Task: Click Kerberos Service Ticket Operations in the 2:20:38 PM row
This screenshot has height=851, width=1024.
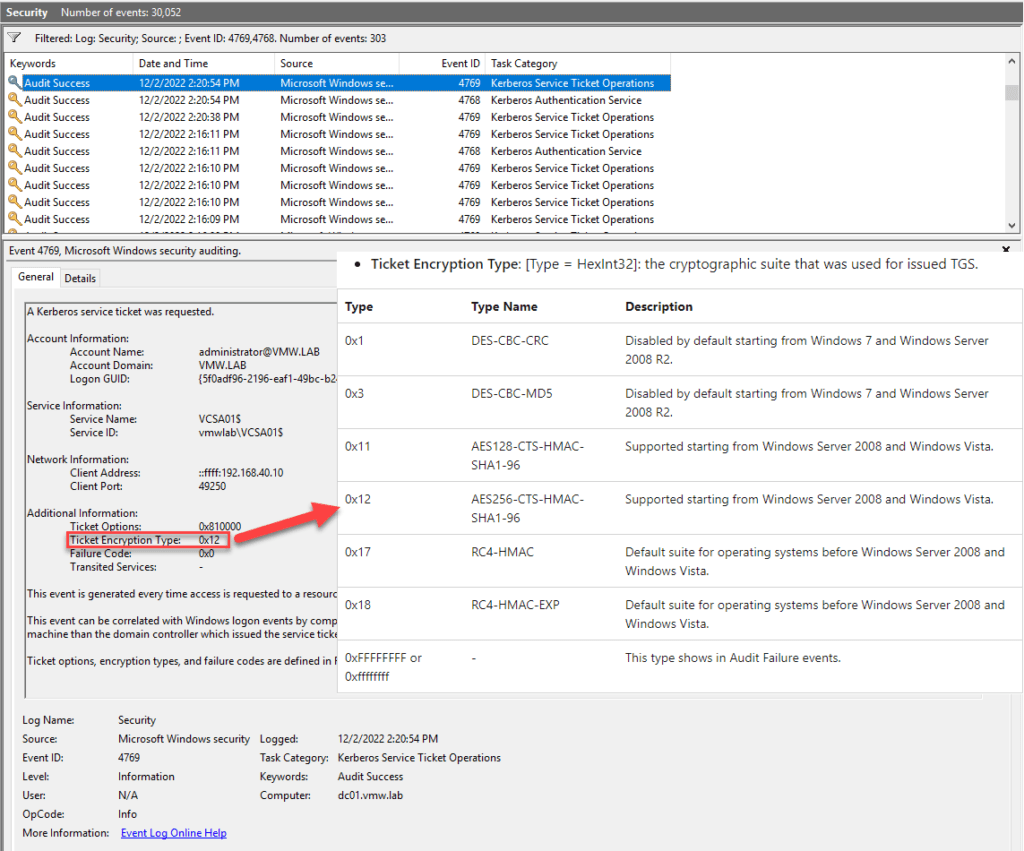Action: pyautogui.click(x=572, y=117)
